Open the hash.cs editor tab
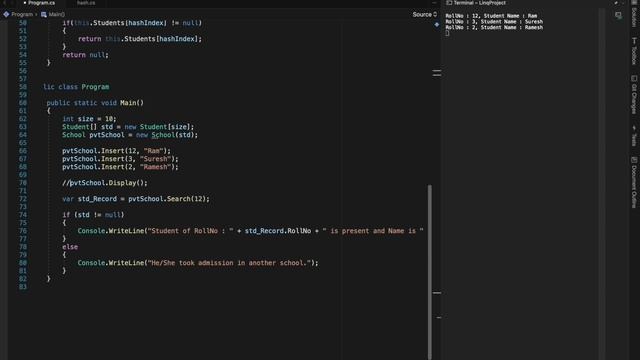The image size is (640, 360). (x=86, y=3)
